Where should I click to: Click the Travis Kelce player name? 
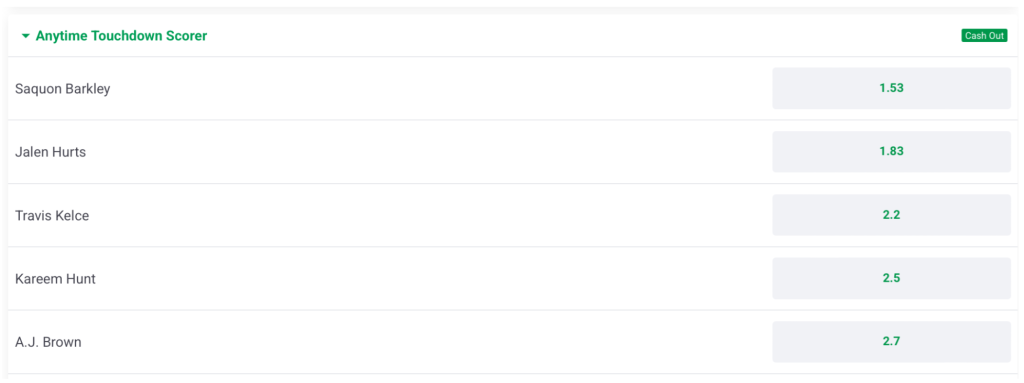[52, 216]
